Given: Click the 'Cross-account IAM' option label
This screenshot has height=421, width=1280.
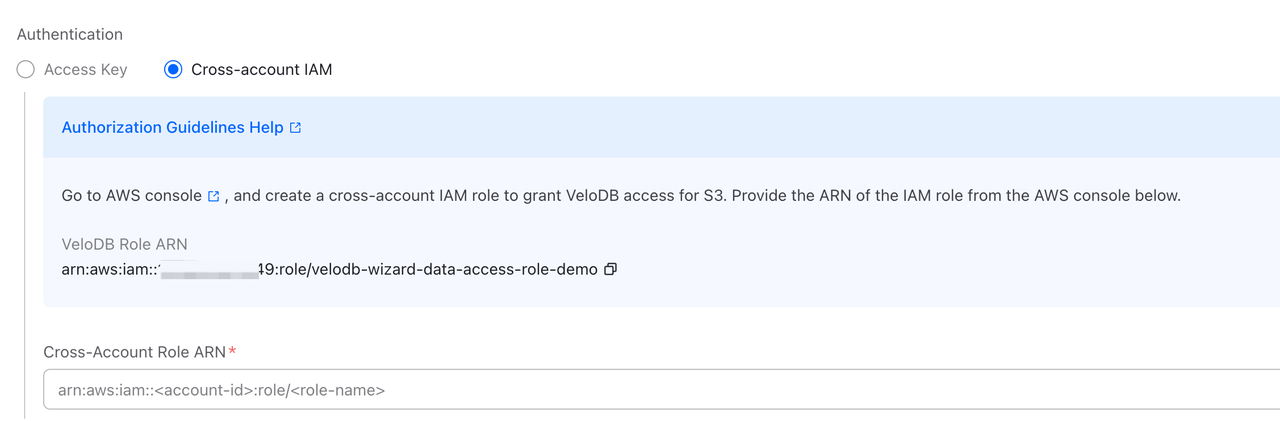Looking at the screenshot, I should click(x=261, y=70).
